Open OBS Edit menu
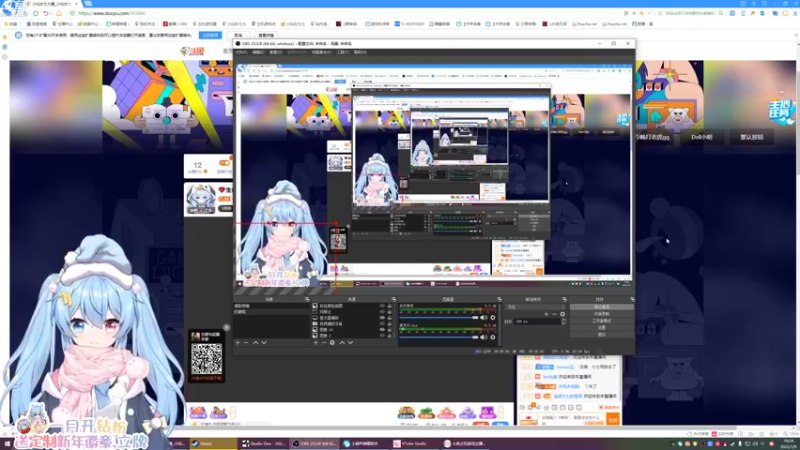Screen dimensions: 800x450 (258, 52)
